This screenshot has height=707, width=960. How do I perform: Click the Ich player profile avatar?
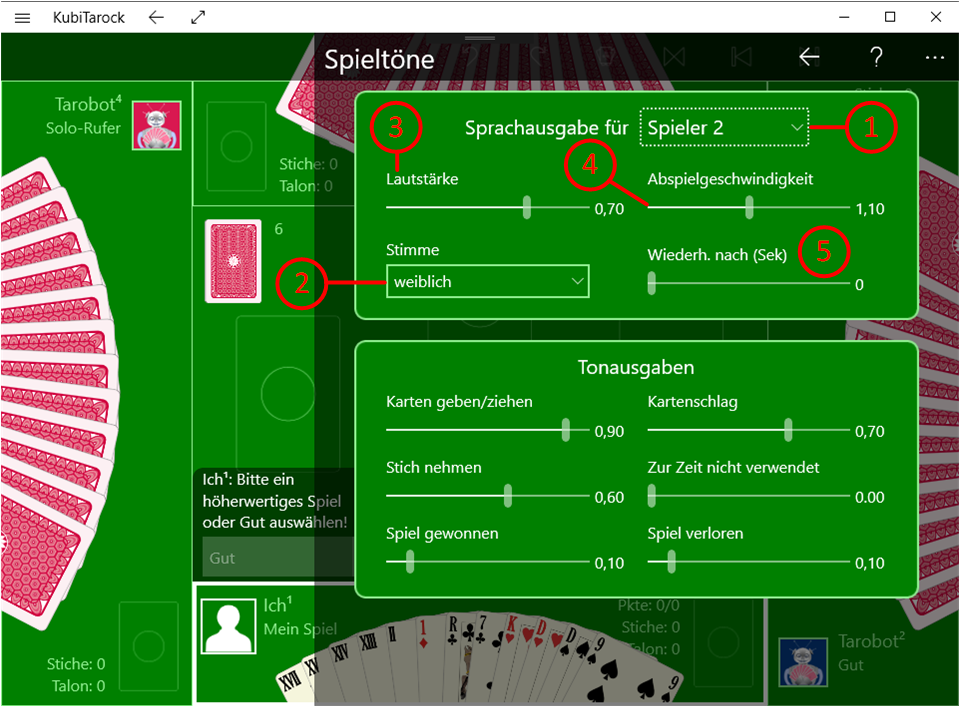[x=227, y=625]
